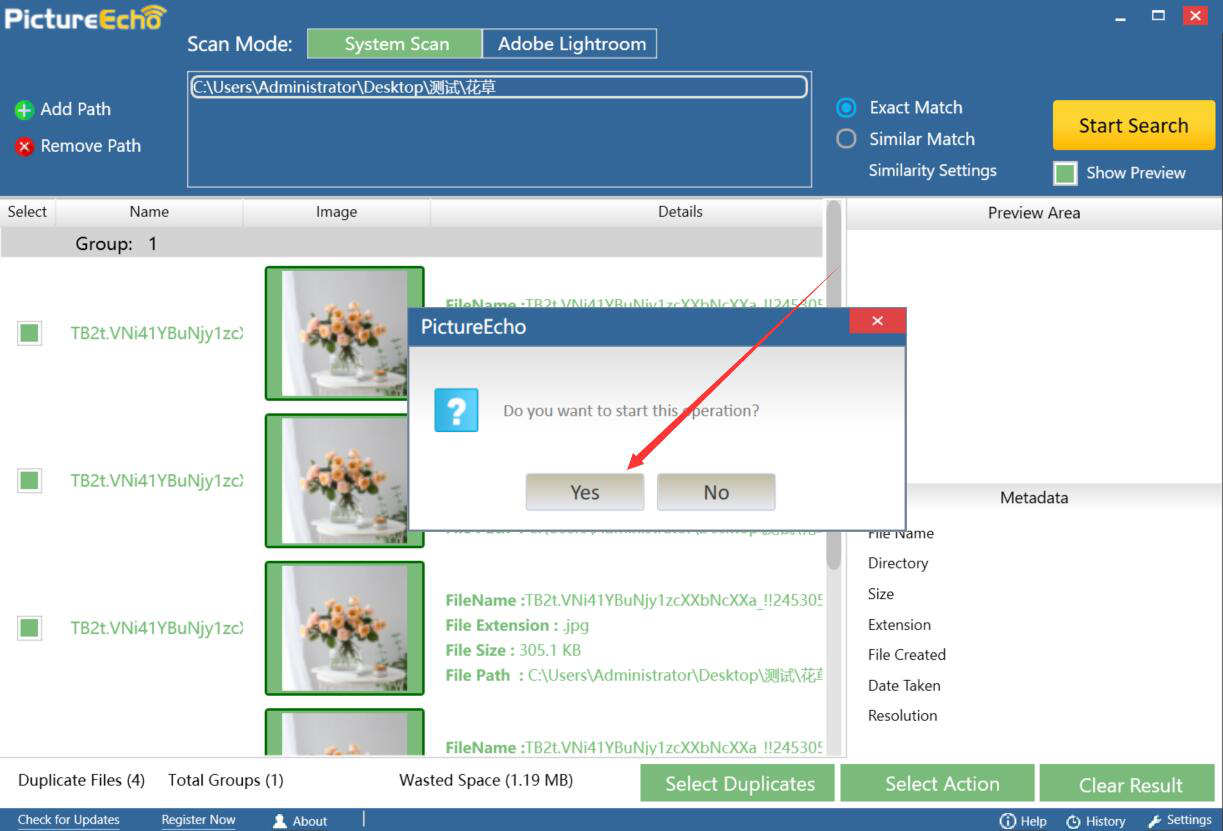Viewport: 1223px width, 831px height.
Task: Close the PictureEcho confirmation dialog
Action: click(x=877, y=321)
